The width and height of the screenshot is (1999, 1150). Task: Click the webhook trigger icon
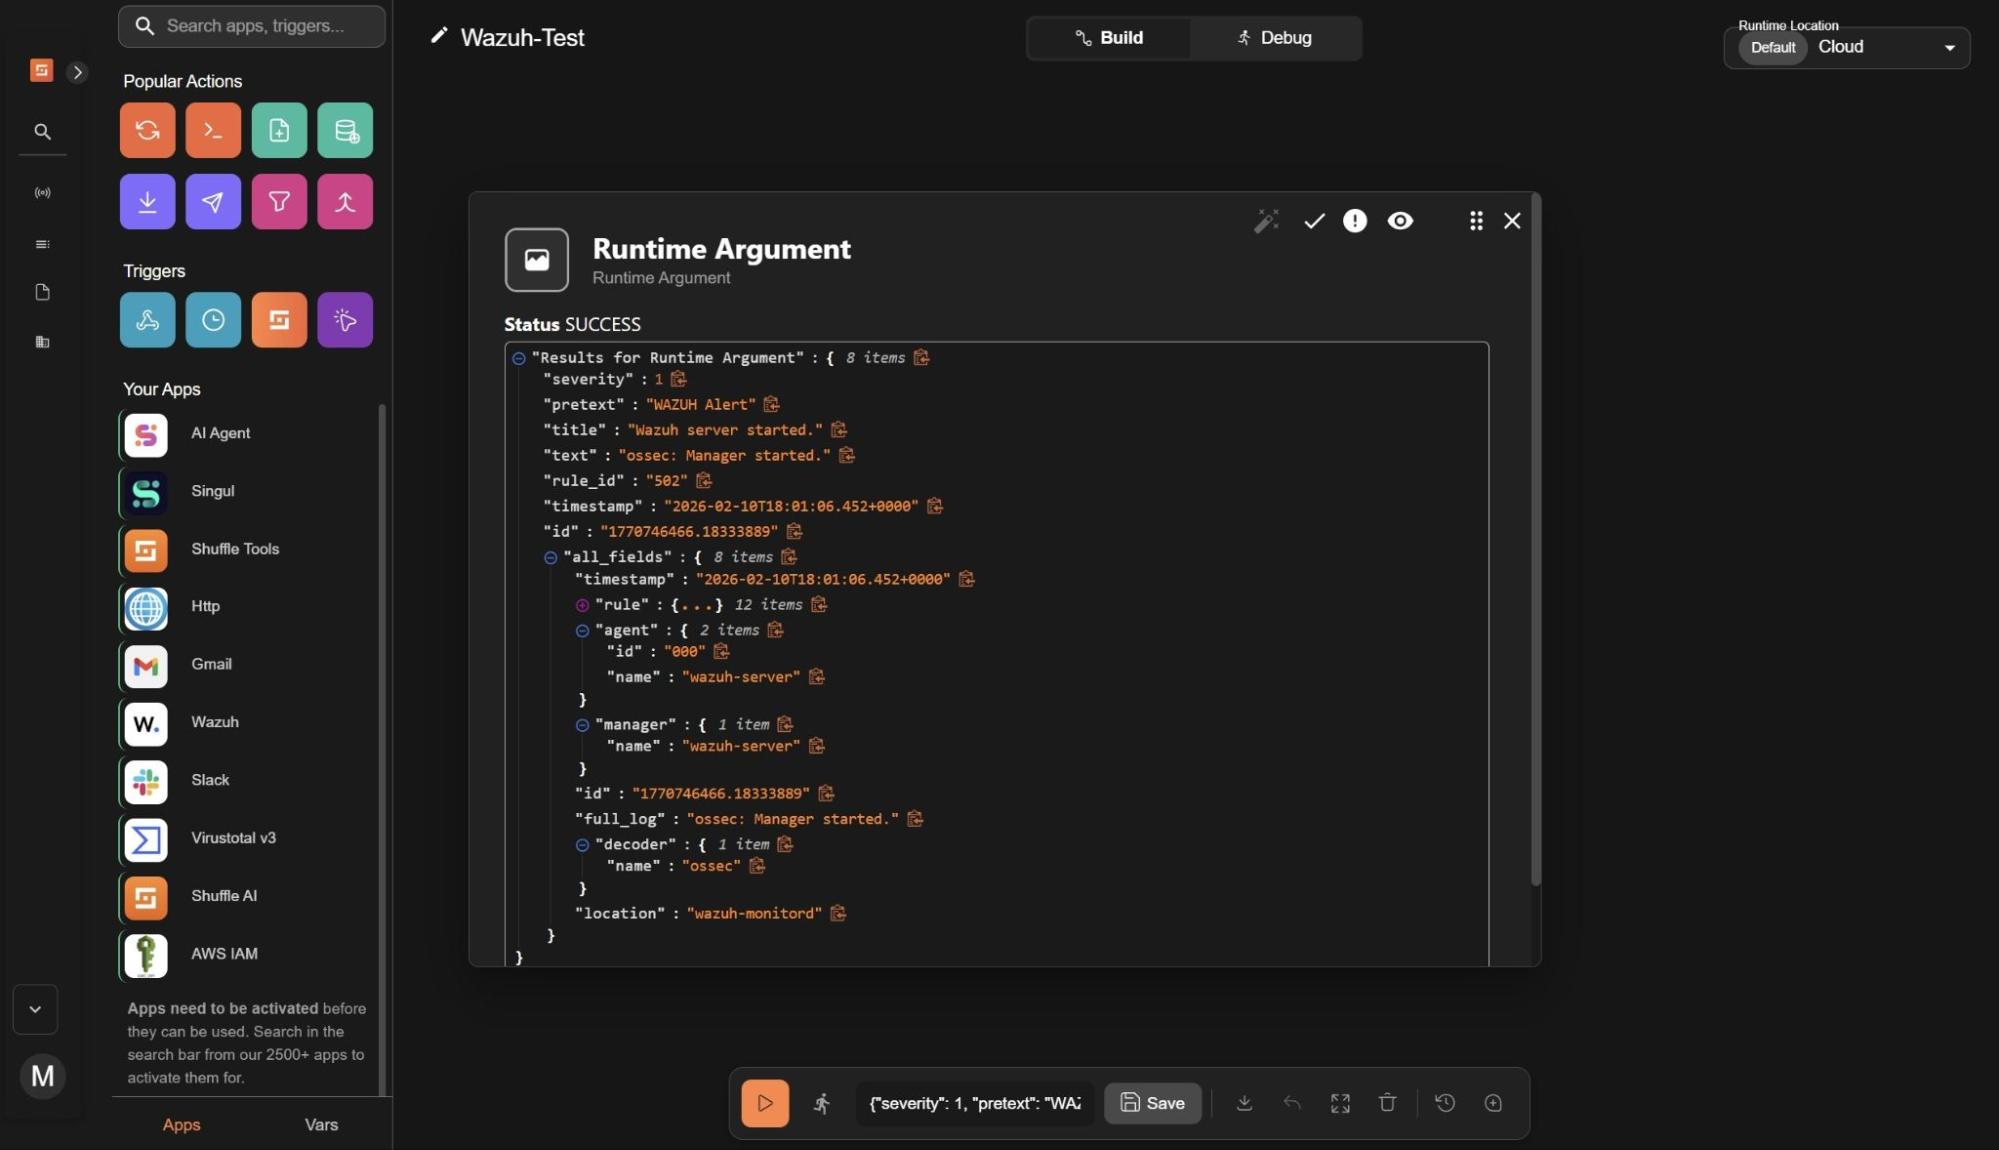click(147, 320)
